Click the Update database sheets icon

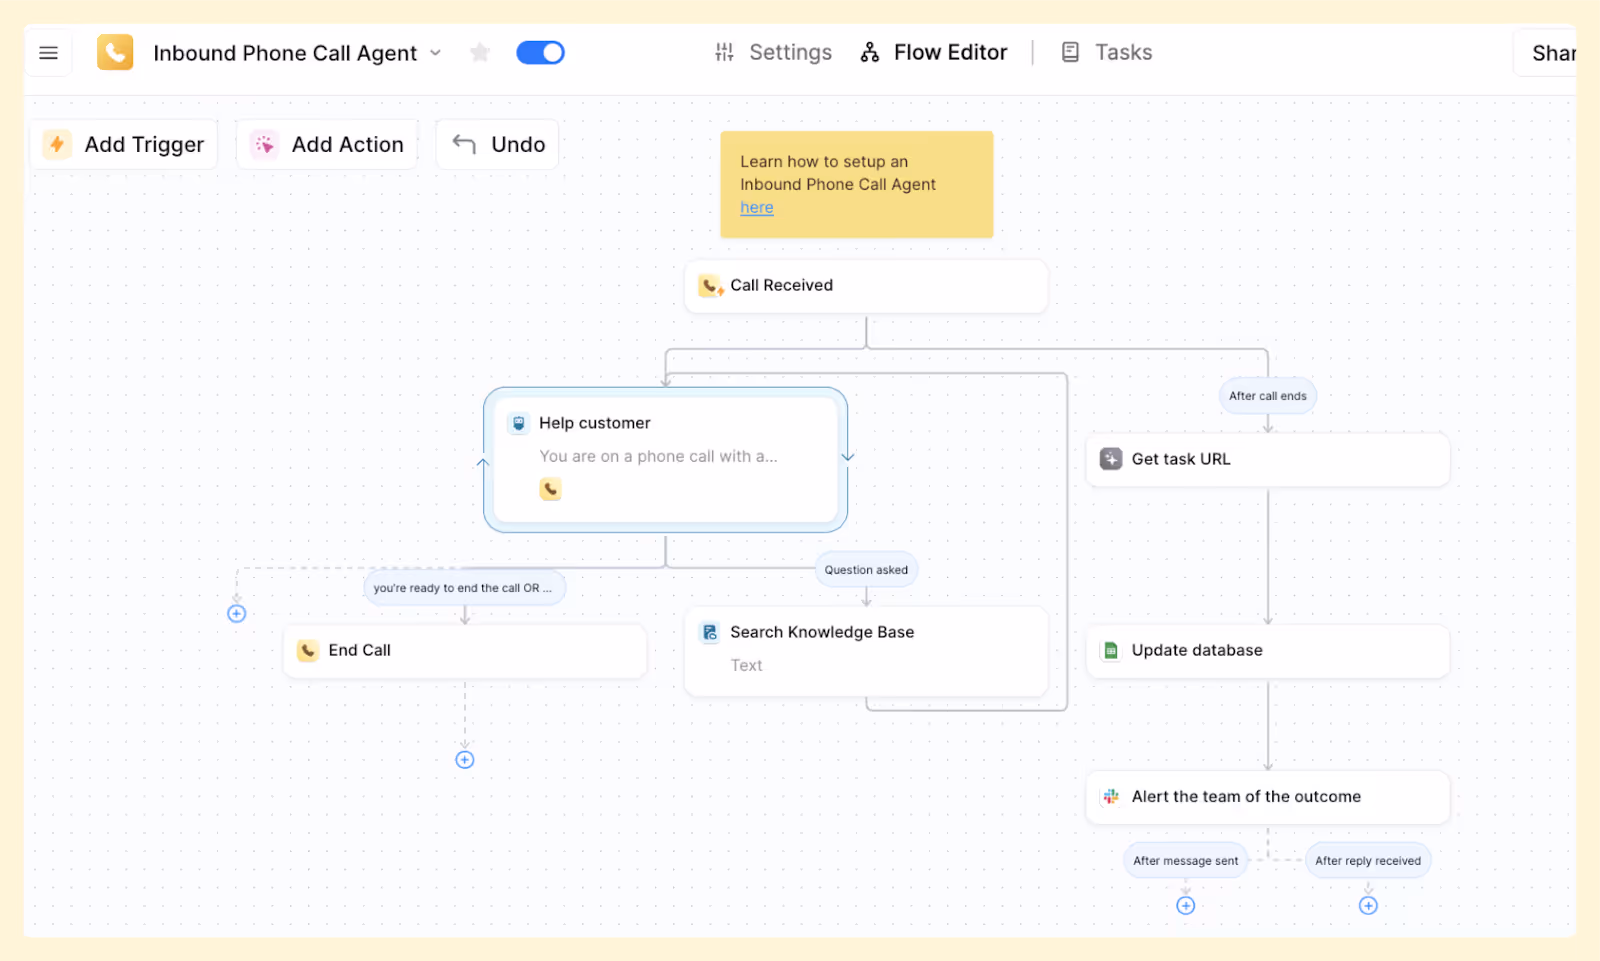point(1111,651)
